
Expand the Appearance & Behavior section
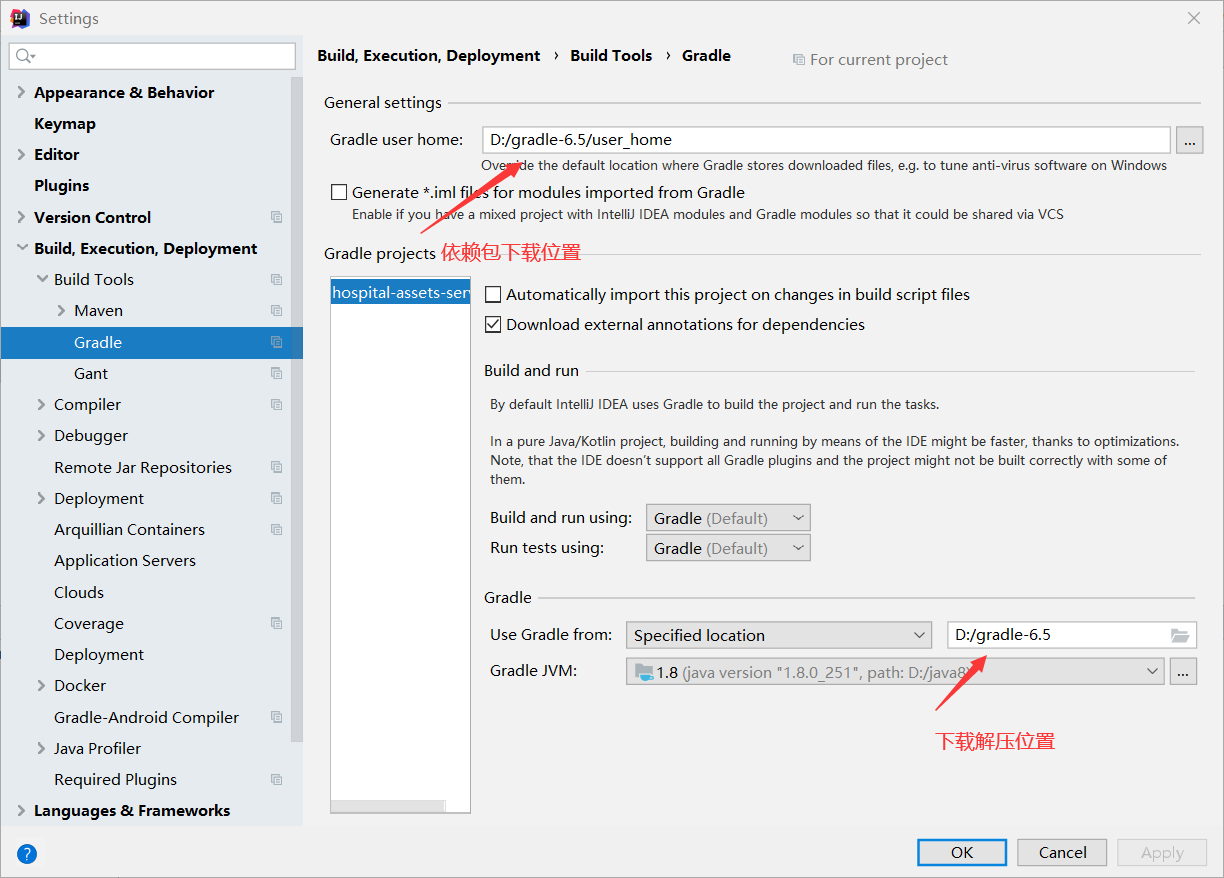21,92
